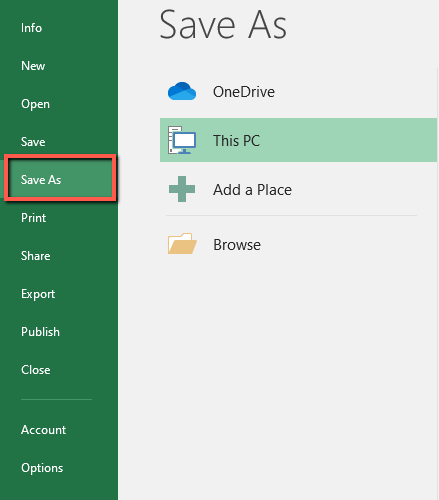Screen dimensions: 439x500
Task: Go to the Open page
Action: [x=35, y=104]
